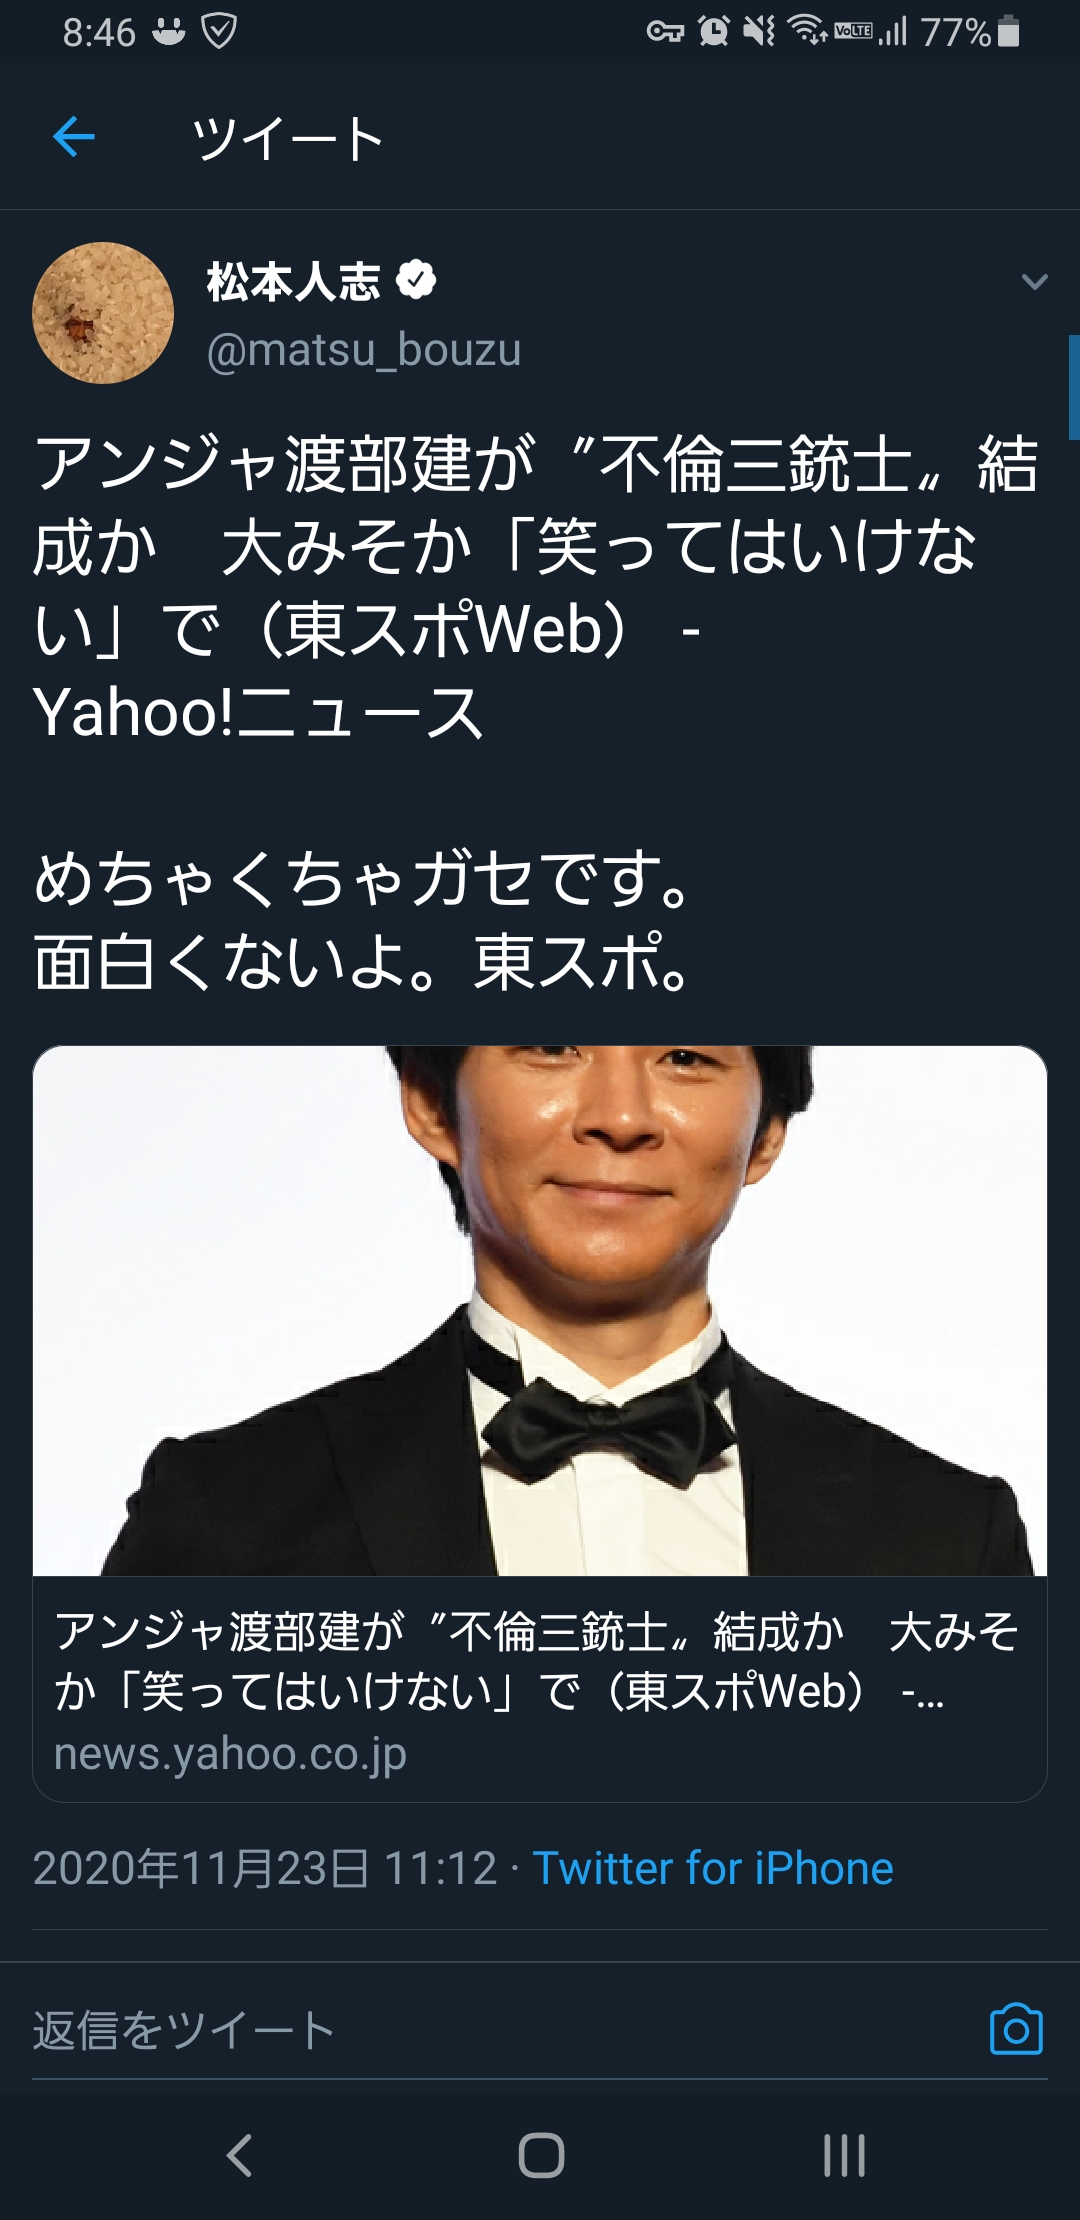Open the 松本人志 profile avatar
1080x2220 pixels.
pyautogui.click(x=103, y=313)
